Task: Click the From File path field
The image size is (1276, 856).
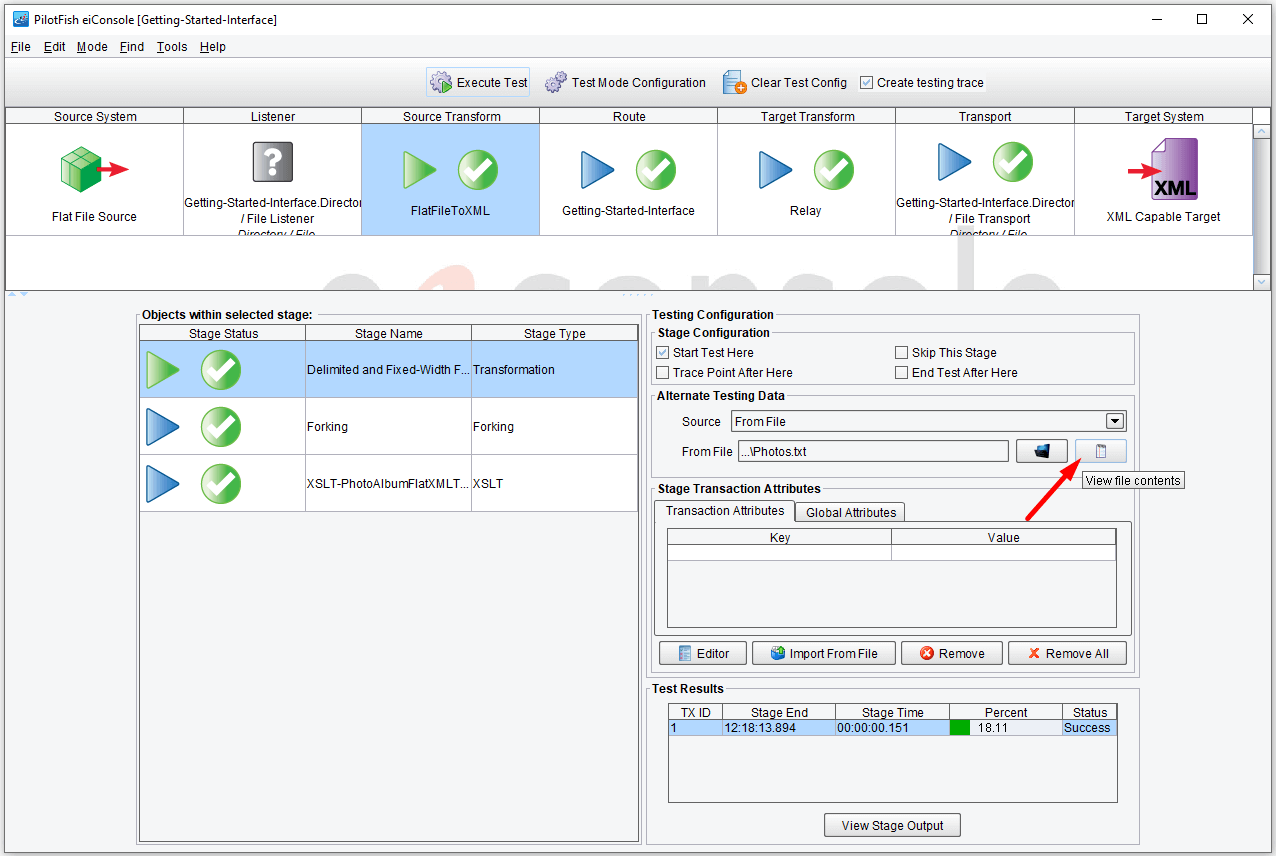Action: [873, 451]
